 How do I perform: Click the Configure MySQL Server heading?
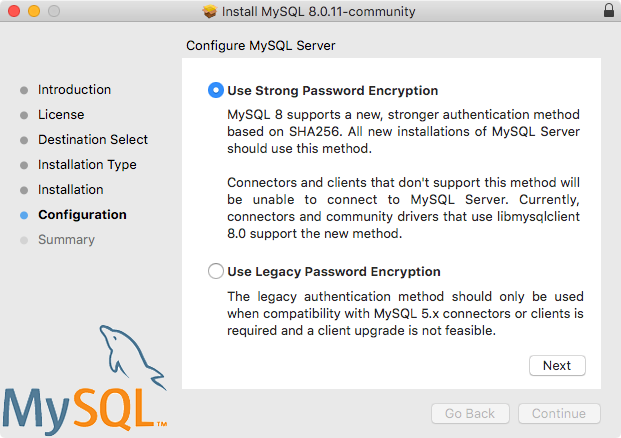coord(261,46)
